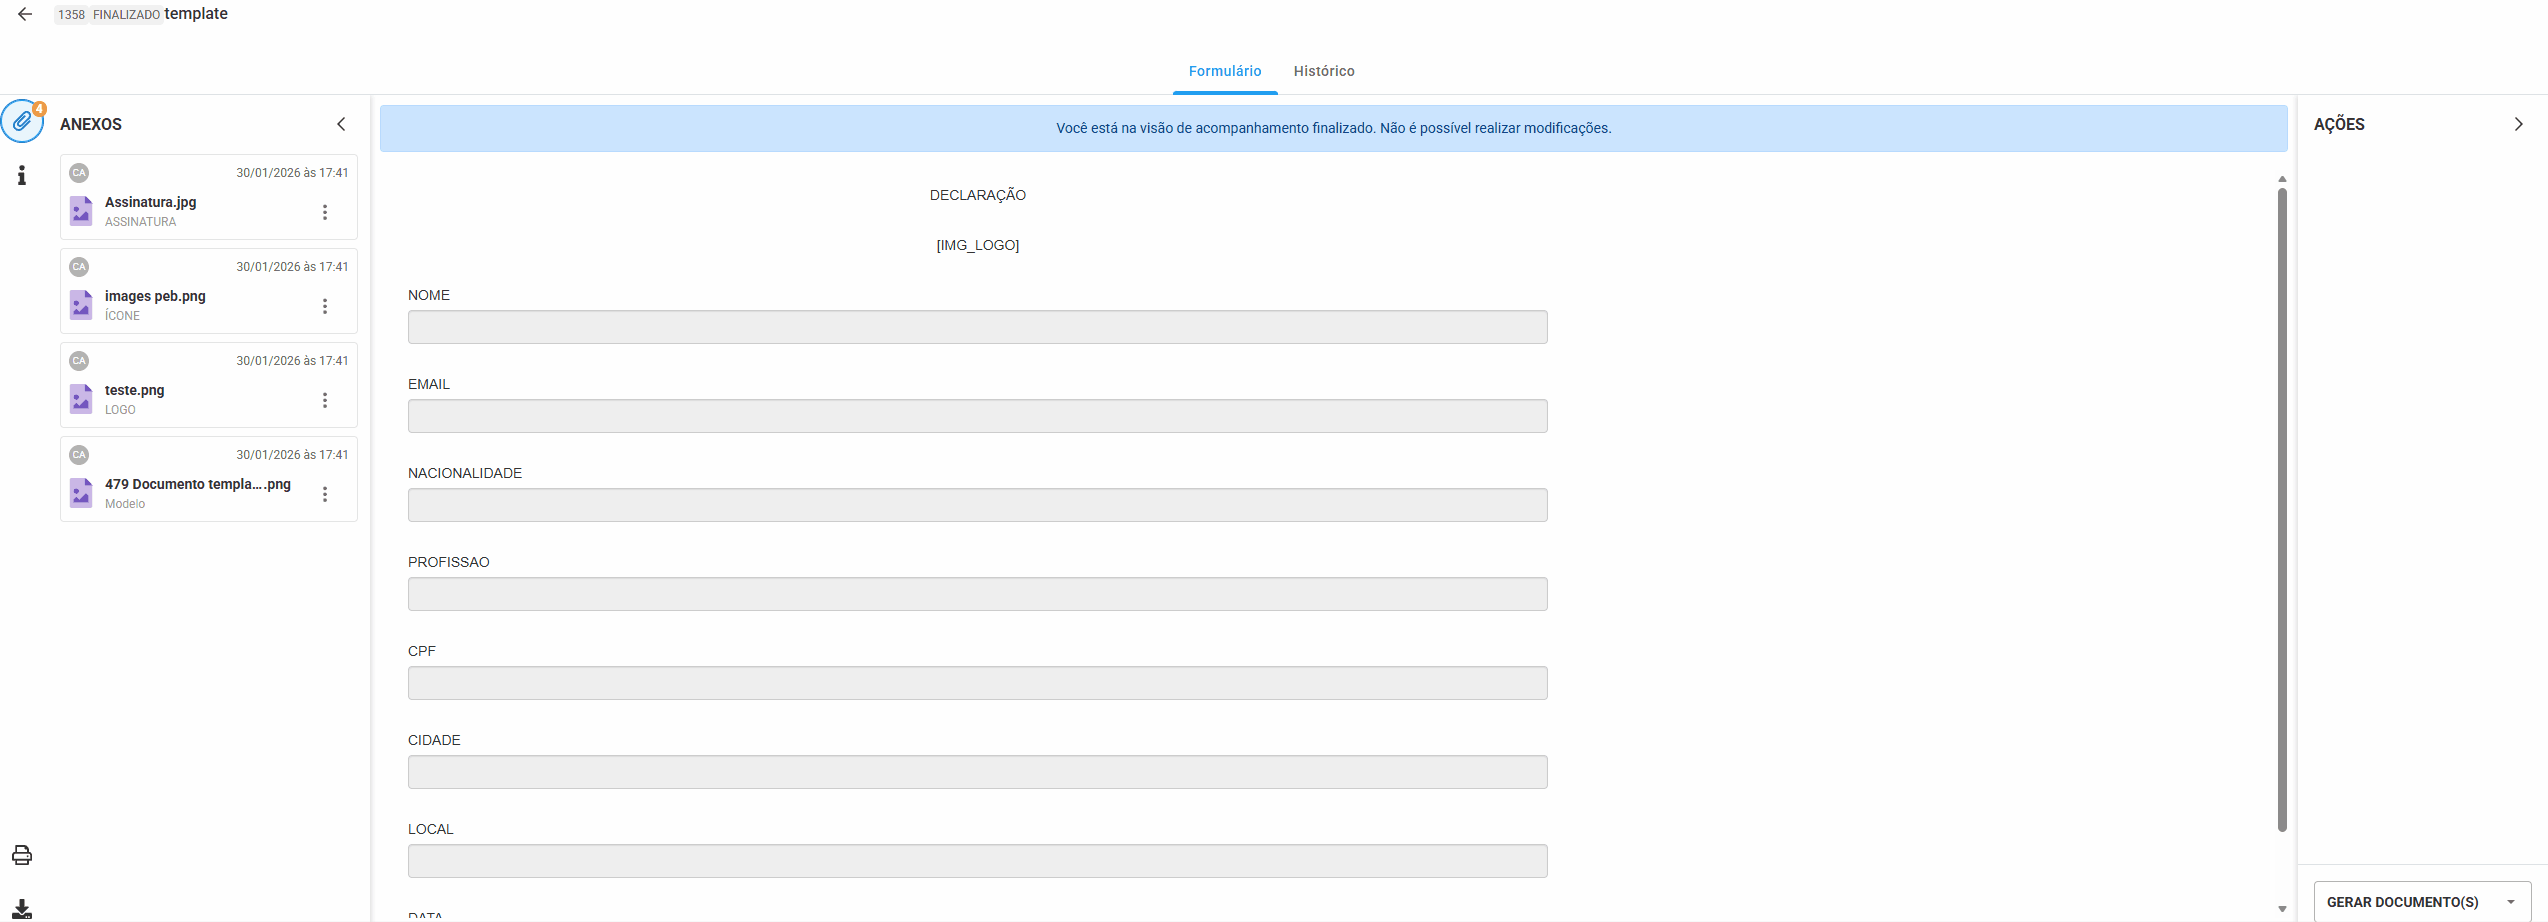Screen dimensions: 2548x922
Task: Click the NOME input field
Action: (x=977, y=327)
